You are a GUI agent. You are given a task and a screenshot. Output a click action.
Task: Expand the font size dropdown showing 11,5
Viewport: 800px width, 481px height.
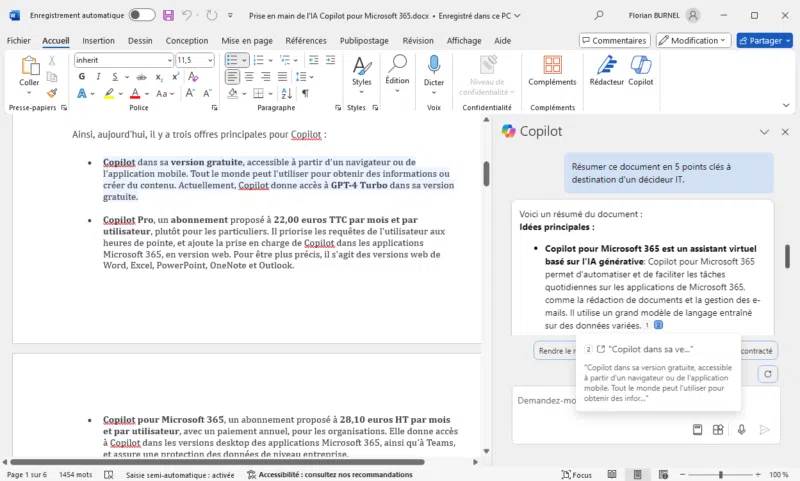point(210,60)
